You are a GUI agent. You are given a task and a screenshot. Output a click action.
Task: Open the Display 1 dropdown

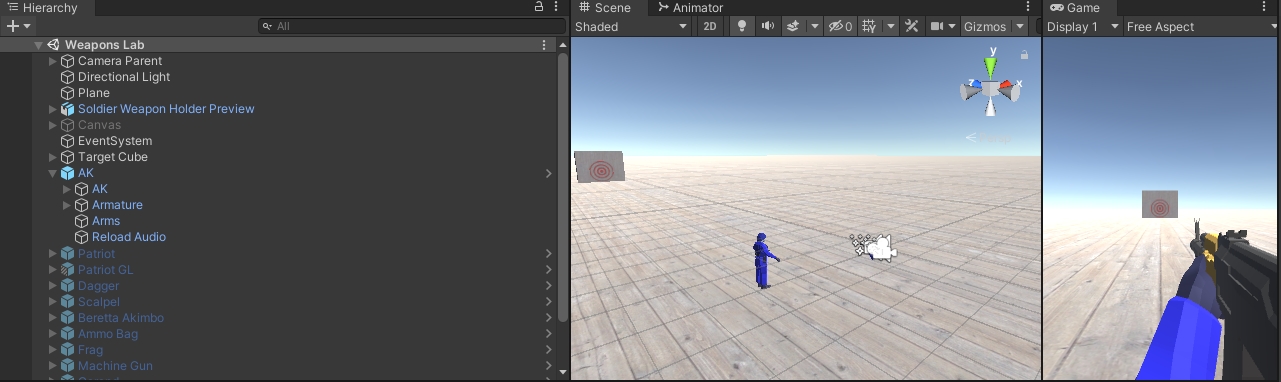pyautogui.click(x=1083, y=27)
